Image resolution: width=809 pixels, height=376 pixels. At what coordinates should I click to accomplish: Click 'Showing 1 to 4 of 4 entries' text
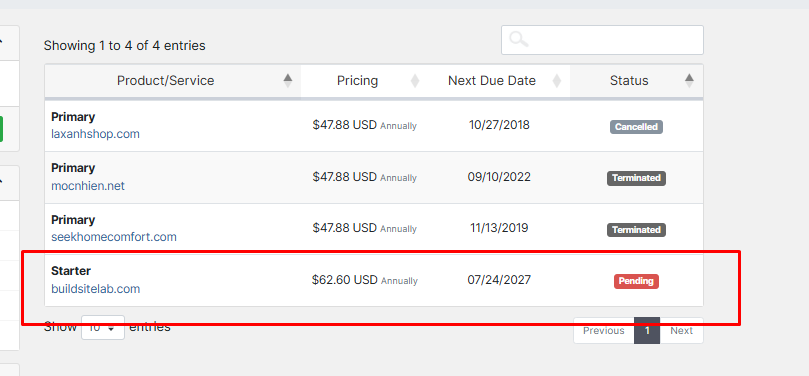click(124, 45)
